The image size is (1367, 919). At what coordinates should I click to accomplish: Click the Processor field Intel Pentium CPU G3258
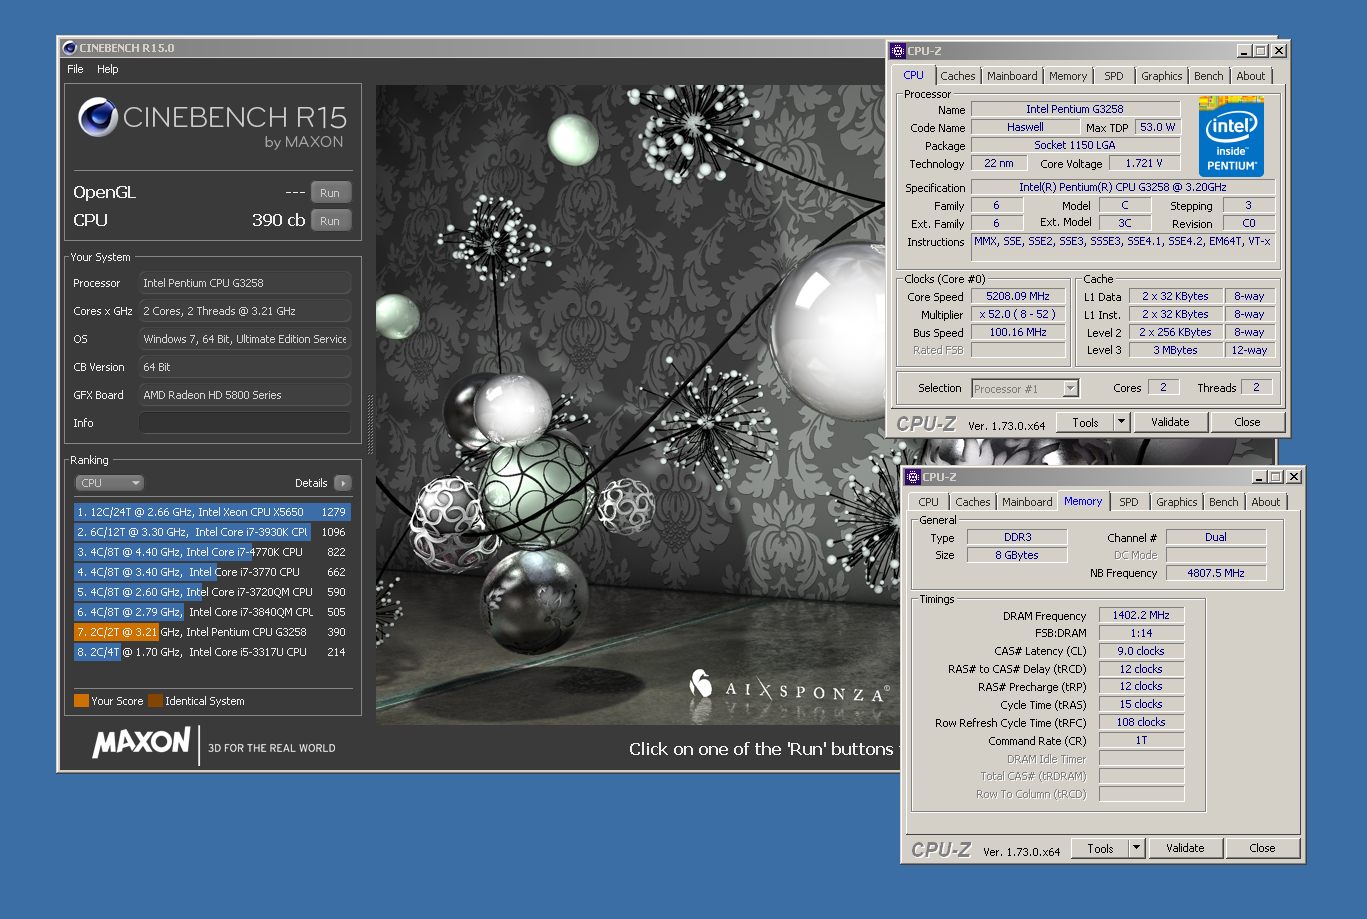click(245, 283)
